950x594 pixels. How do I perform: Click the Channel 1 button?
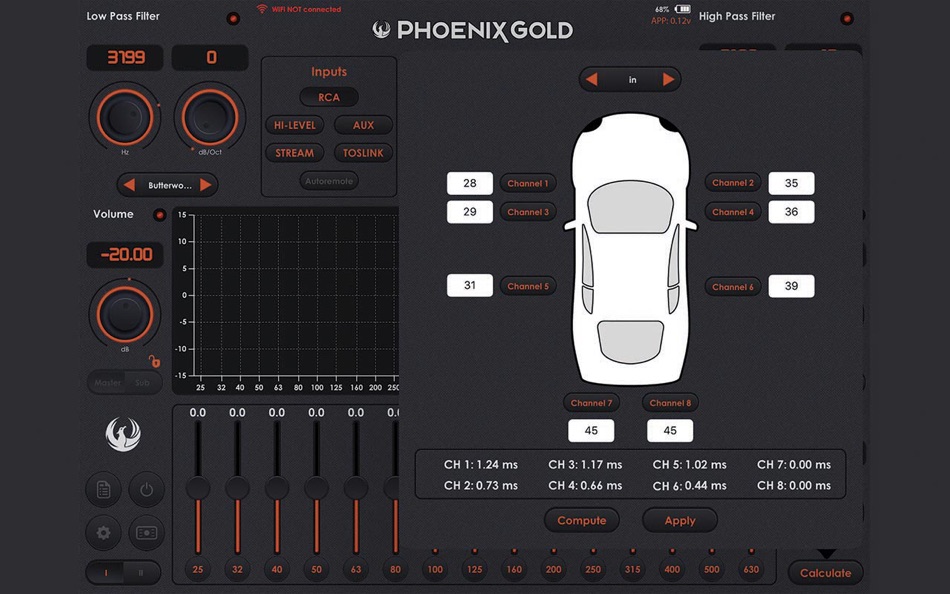528,183
